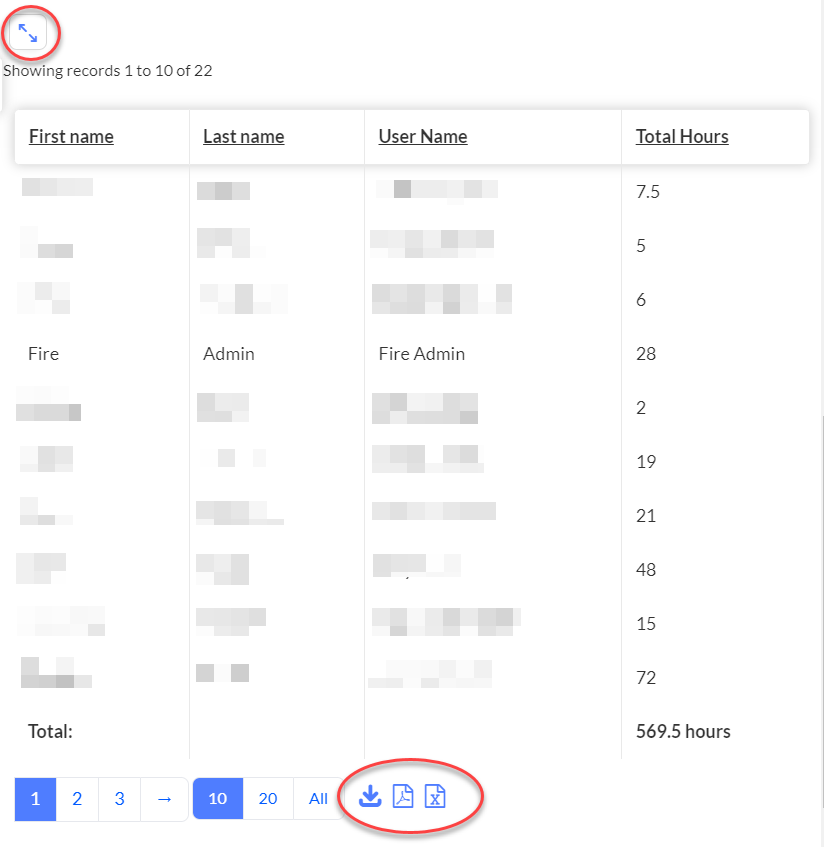Viewport: 824px width, 847px height.
Task: Go to next page arrow
Action: tap(164, 799)
